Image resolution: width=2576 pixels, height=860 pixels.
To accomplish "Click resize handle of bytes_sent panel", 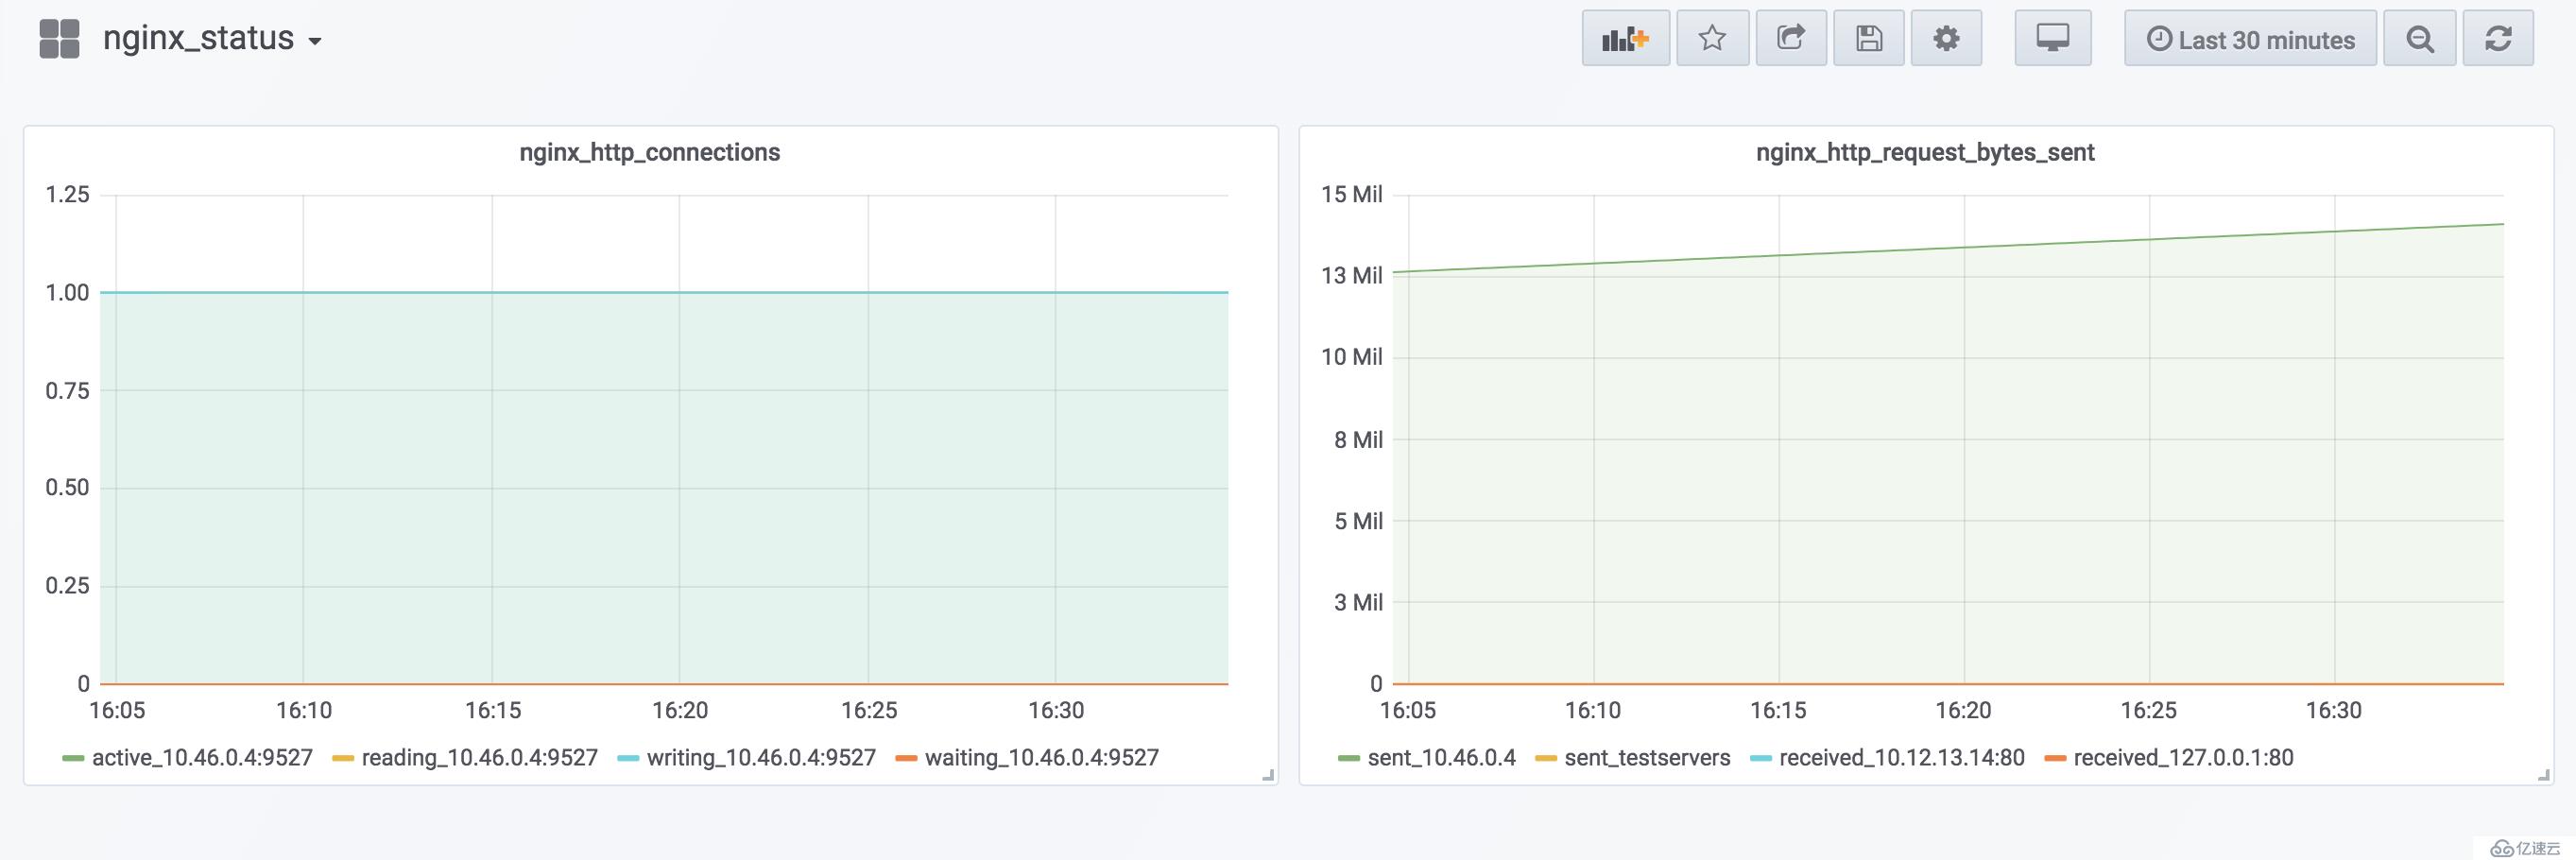I will pyautogui.click(x=2544, y=775).
